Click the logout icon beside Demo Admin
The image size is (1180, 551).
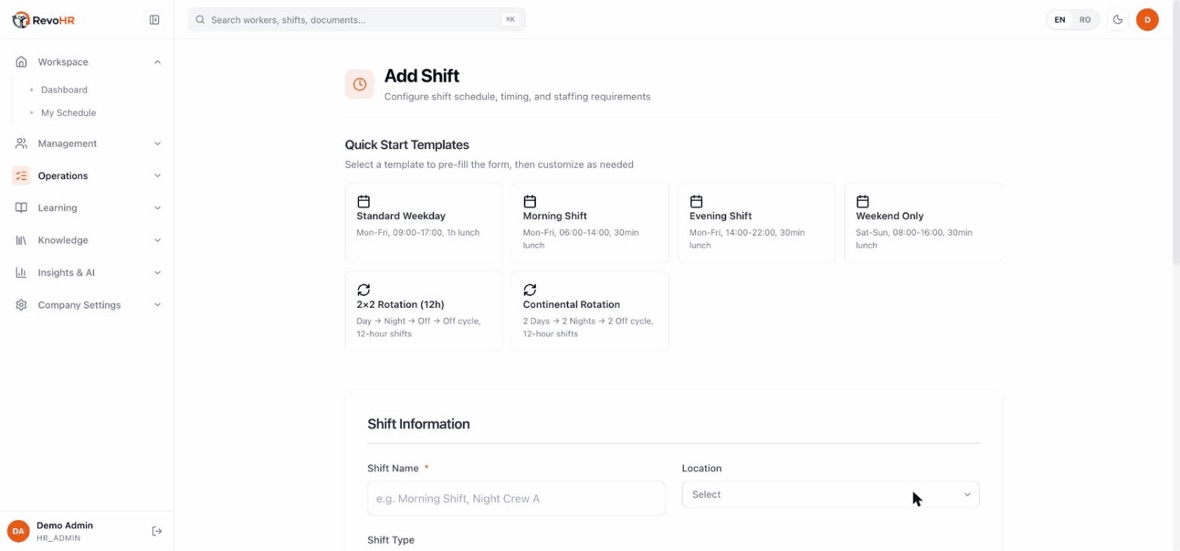[157, 531]
